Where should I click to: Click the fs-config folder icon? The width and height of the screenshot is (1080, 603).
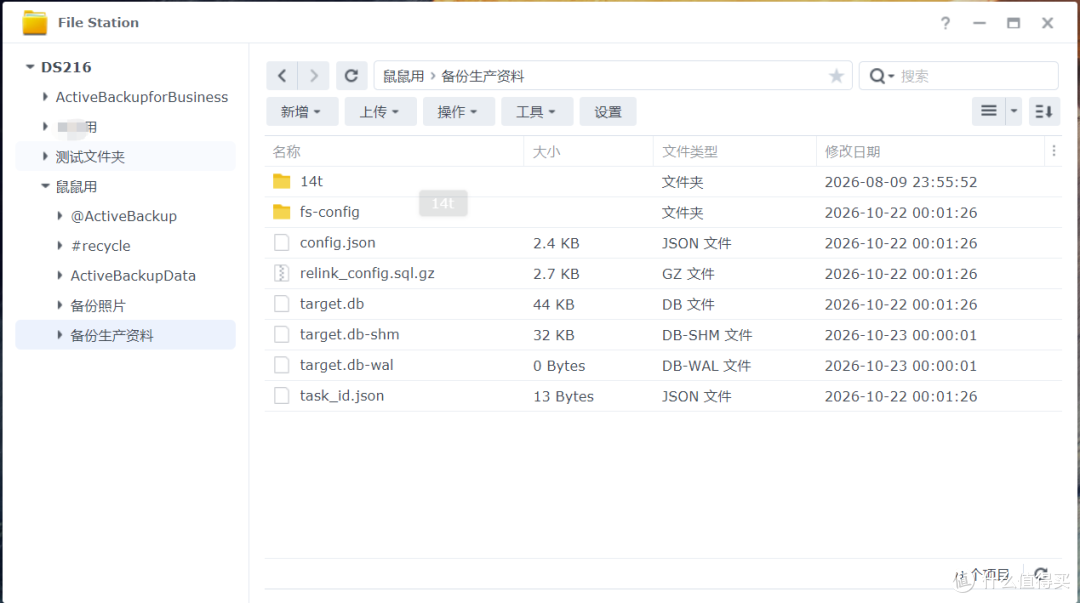click(282, 212)
